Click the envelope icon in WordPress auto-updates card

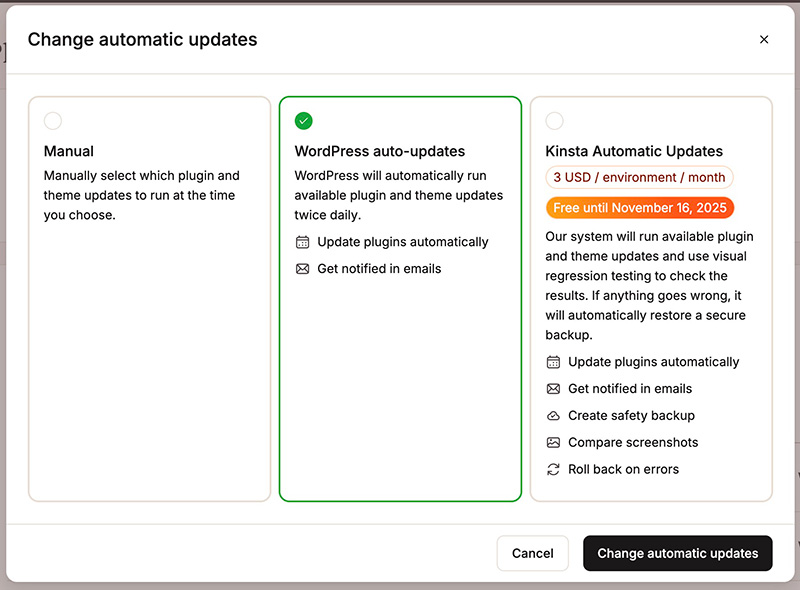[303, 268]
